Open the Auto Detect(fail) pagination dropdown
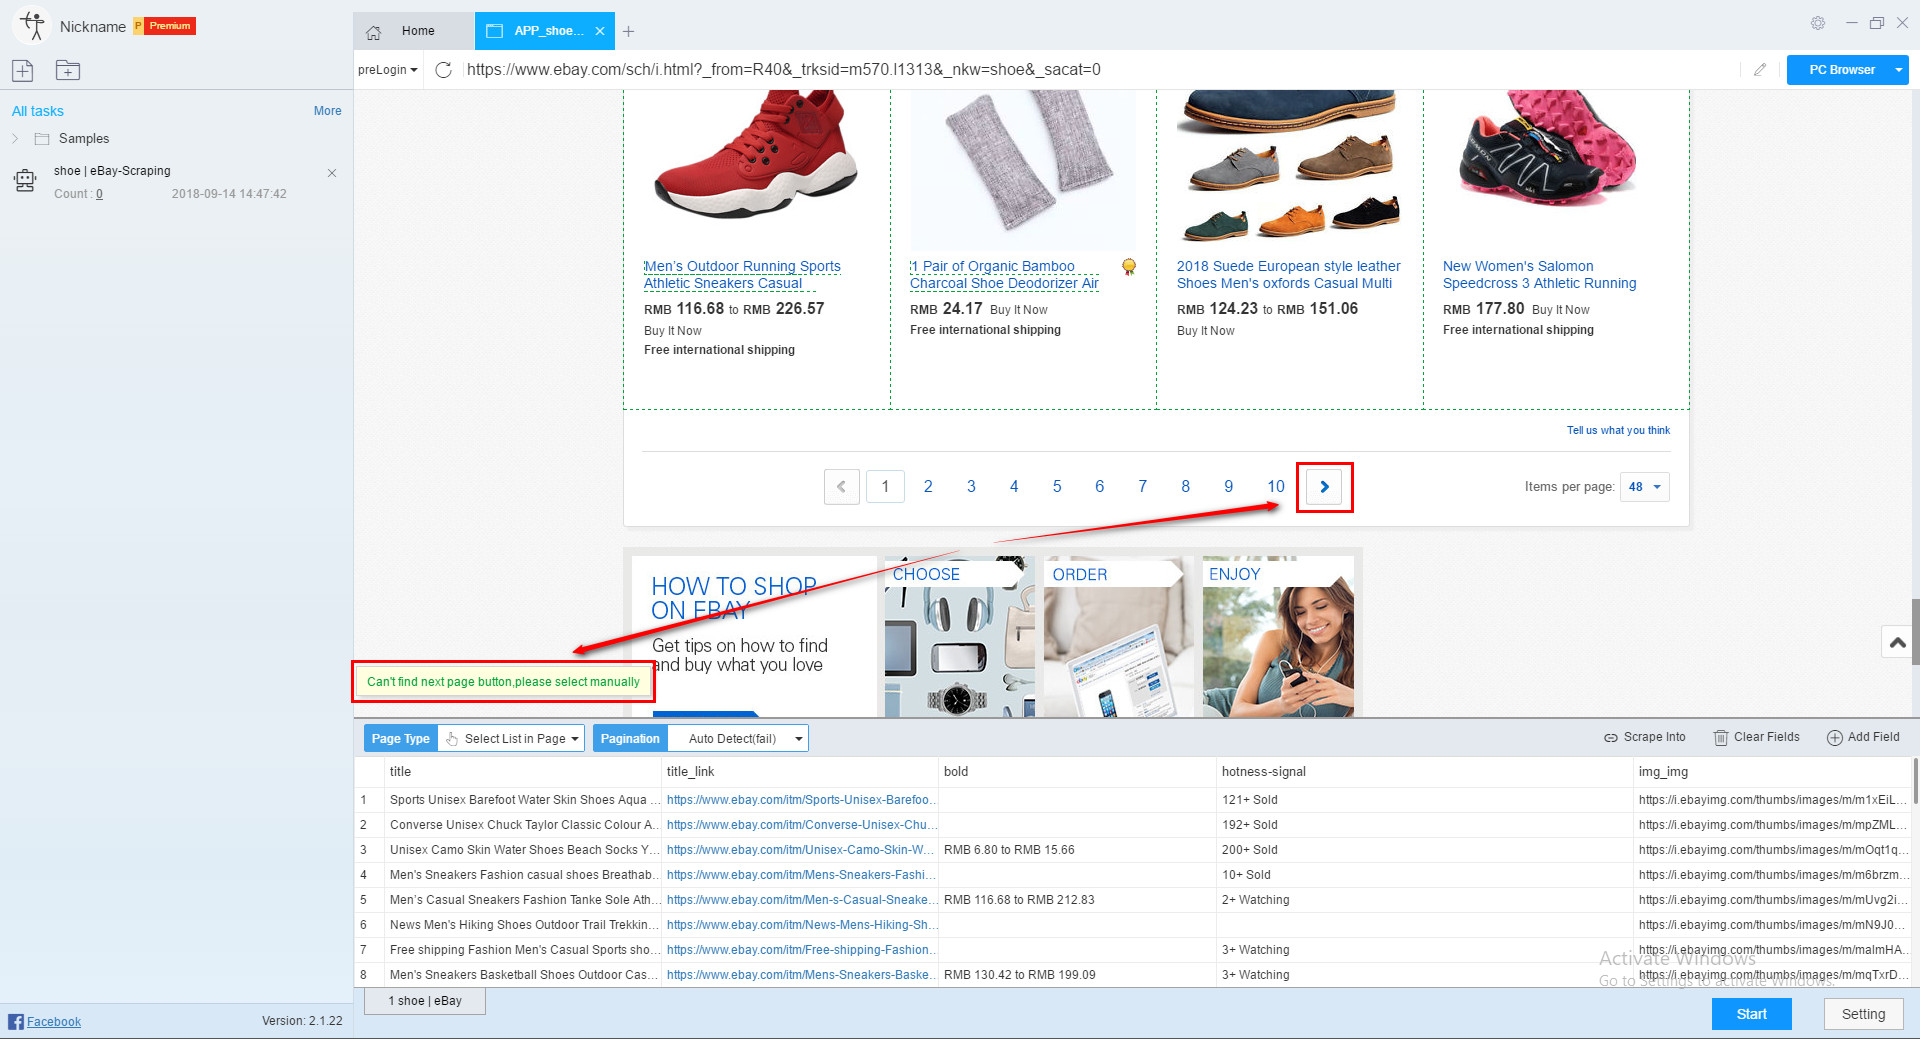The image size is (1920, 1039). [x=738, y=739]
